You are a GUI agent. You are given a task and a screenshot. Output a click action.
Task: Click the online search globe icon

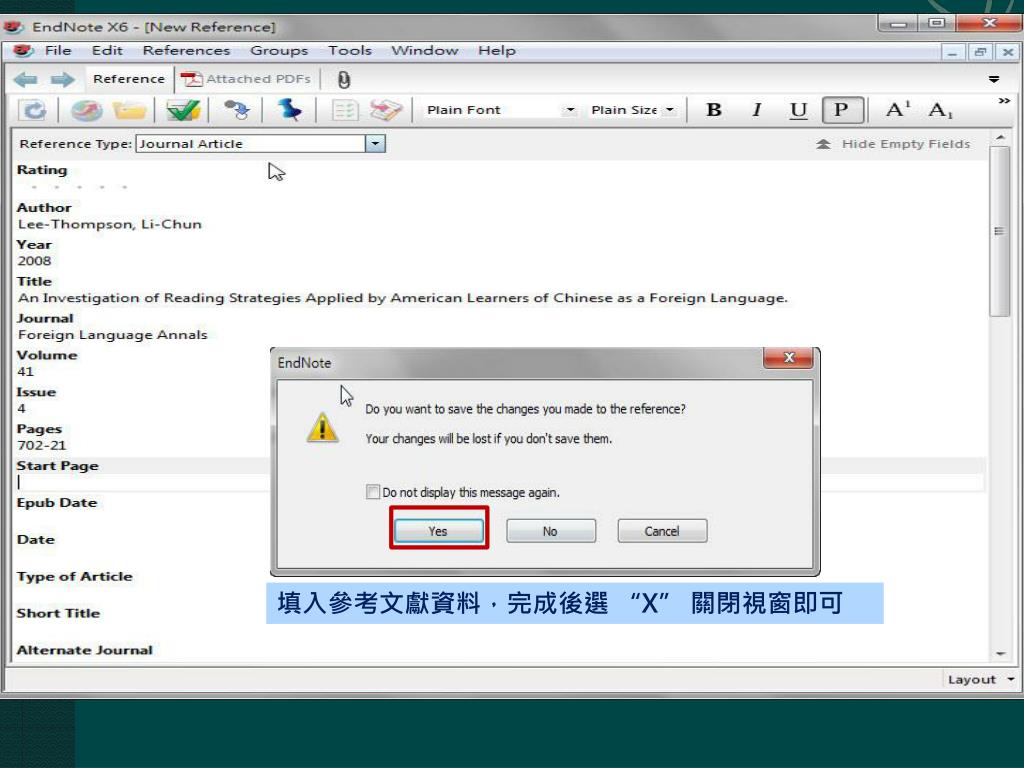[x=86, y=110]
